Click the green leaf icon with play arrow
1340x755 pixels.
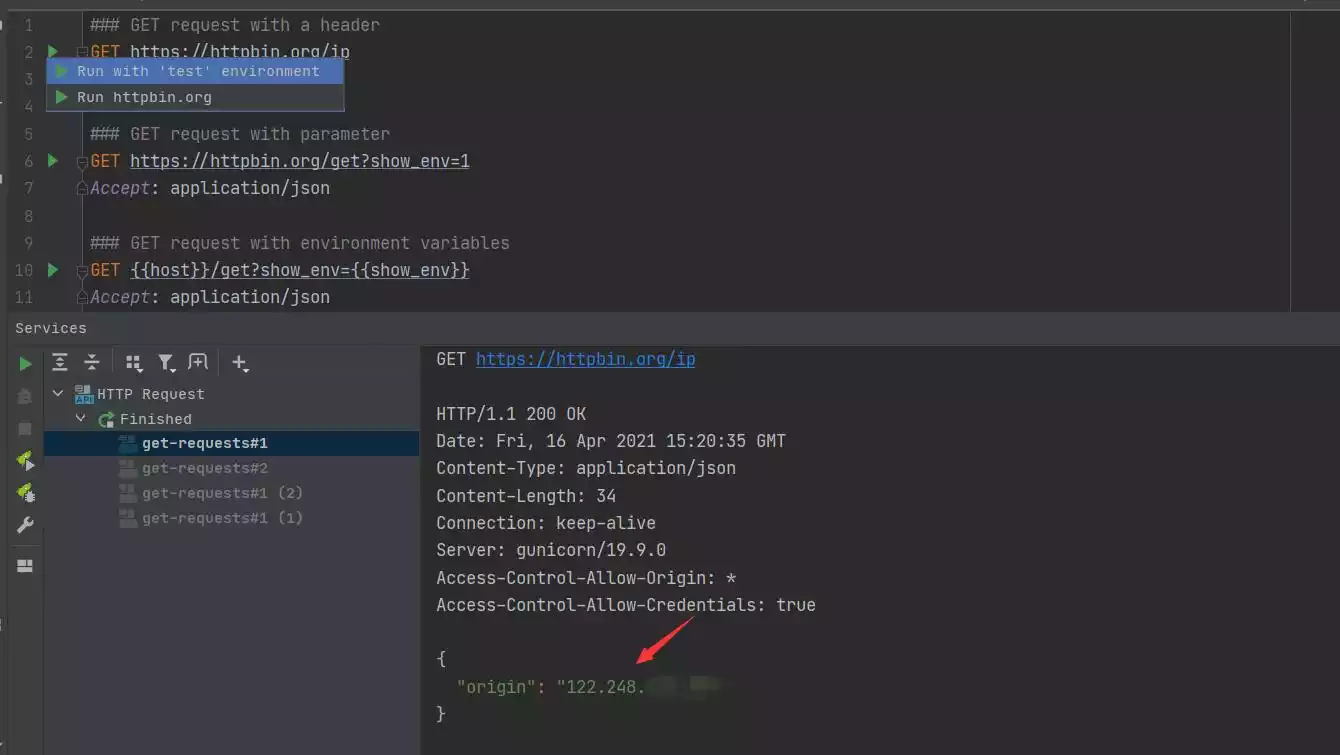[x=25, y=461]
